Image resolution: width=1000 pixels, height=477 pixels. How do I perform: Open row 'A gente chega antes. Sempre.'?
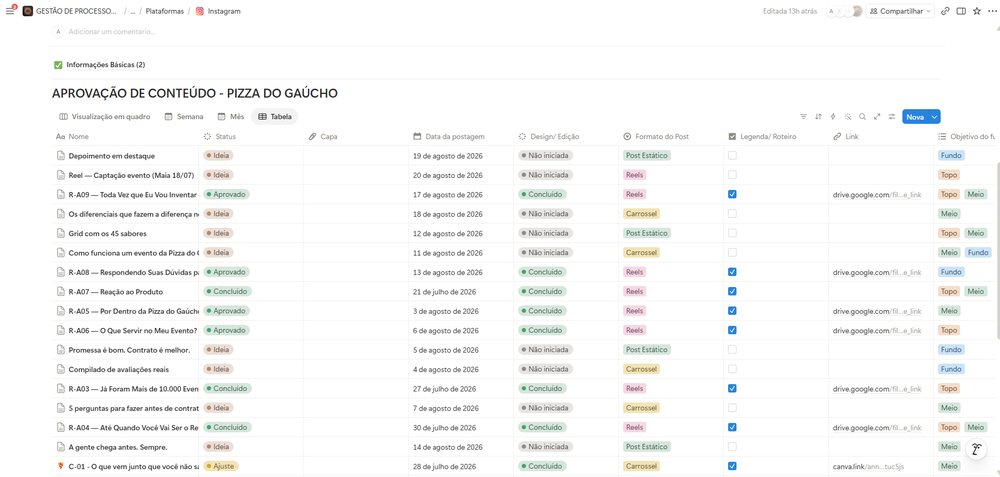(x=118, y=446)
